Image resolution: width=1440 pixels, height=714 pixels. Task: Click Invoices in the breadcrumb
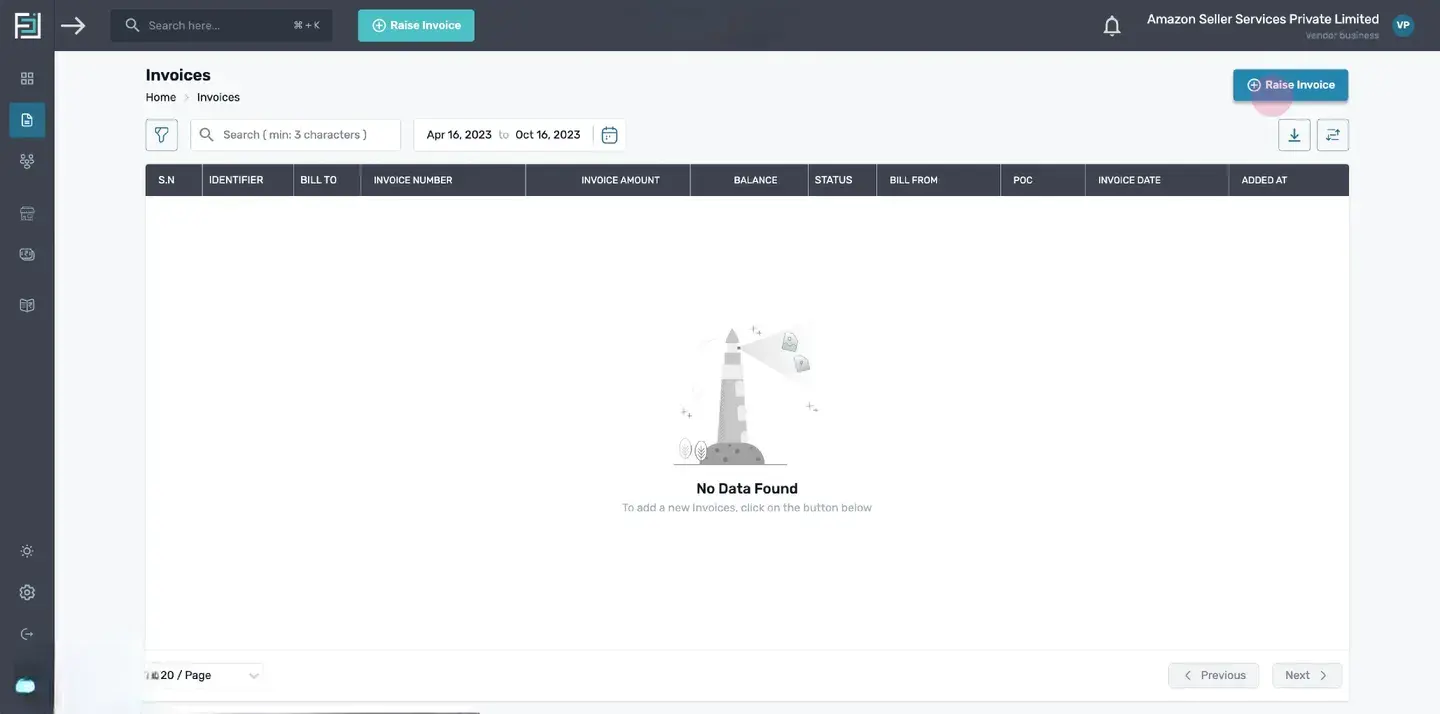pos(218,97)
